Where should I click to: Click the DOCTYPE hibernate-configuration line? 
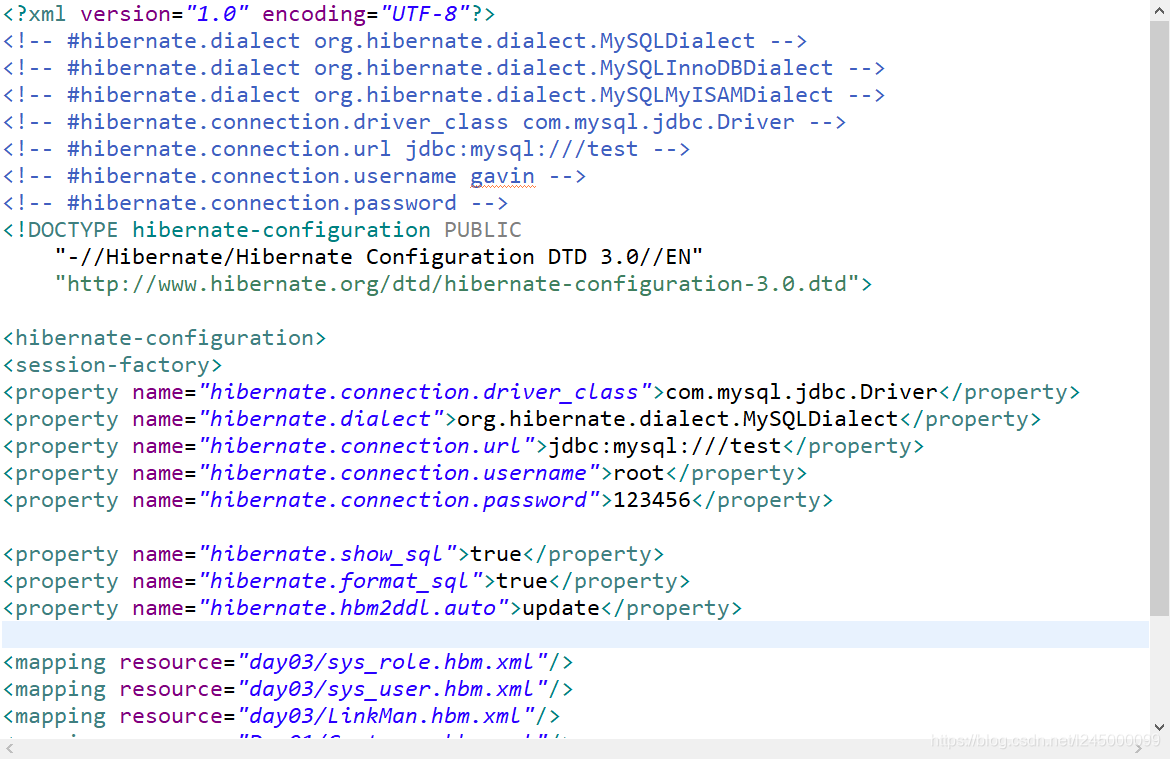pos(262,230)
